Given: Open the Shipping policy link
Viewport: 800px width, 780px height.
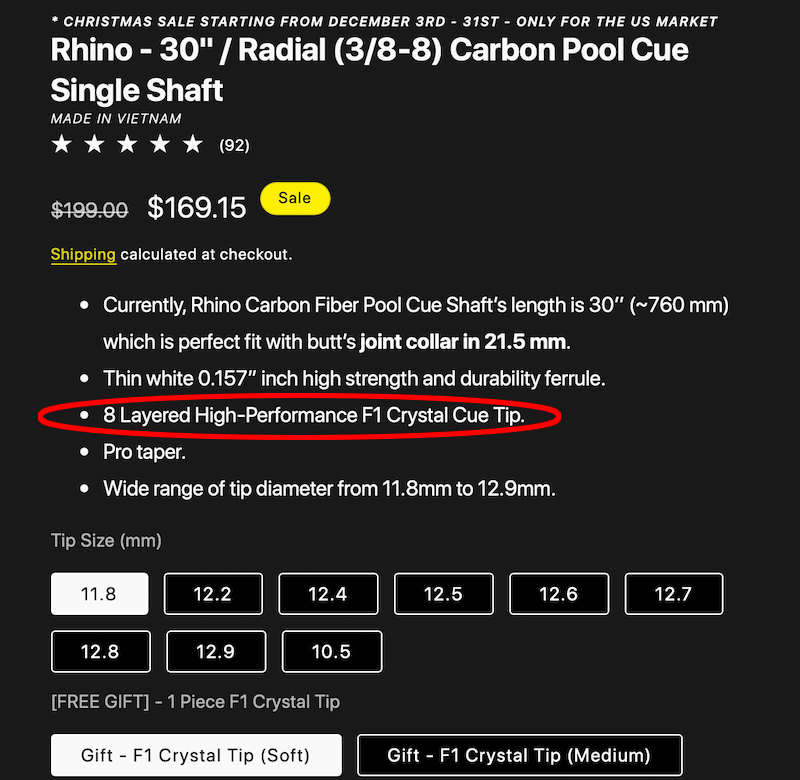Looking at the screenshot, I should (x=83, y=255).
